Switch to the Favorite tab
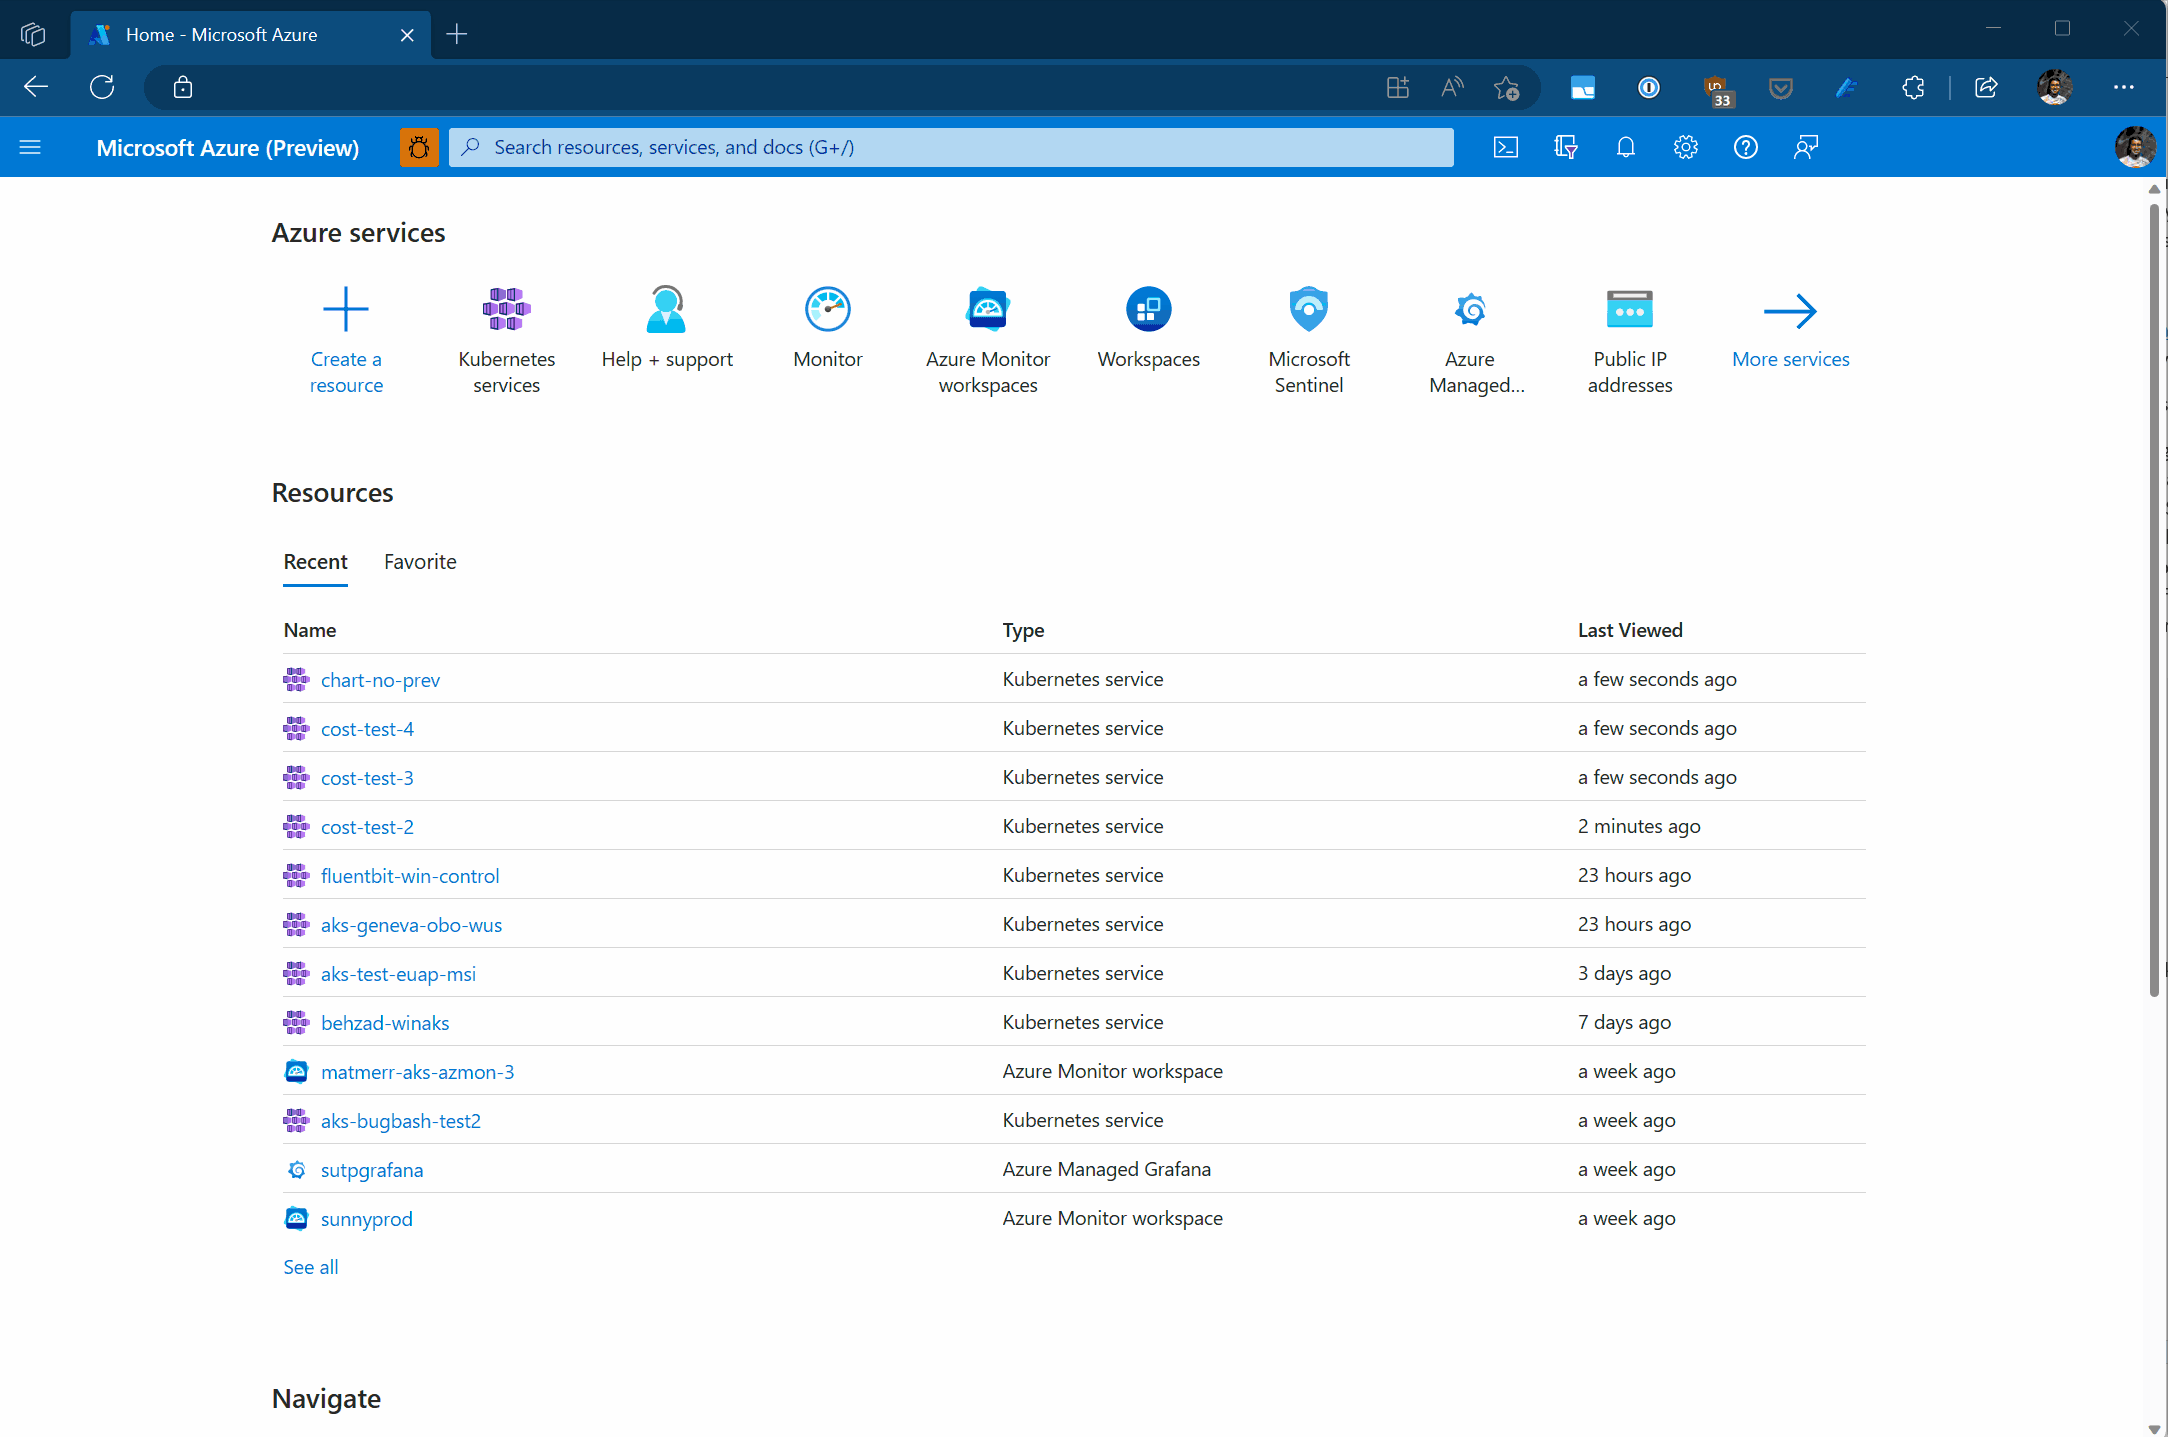 [x=420, y=562]
